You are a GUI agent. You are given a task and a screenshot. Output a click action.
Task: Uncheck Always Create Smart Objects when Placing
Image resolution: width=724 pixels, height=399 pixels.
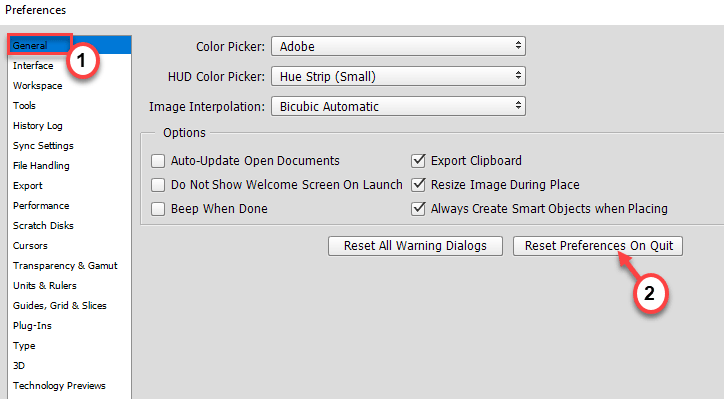click(x=418, y=209)
